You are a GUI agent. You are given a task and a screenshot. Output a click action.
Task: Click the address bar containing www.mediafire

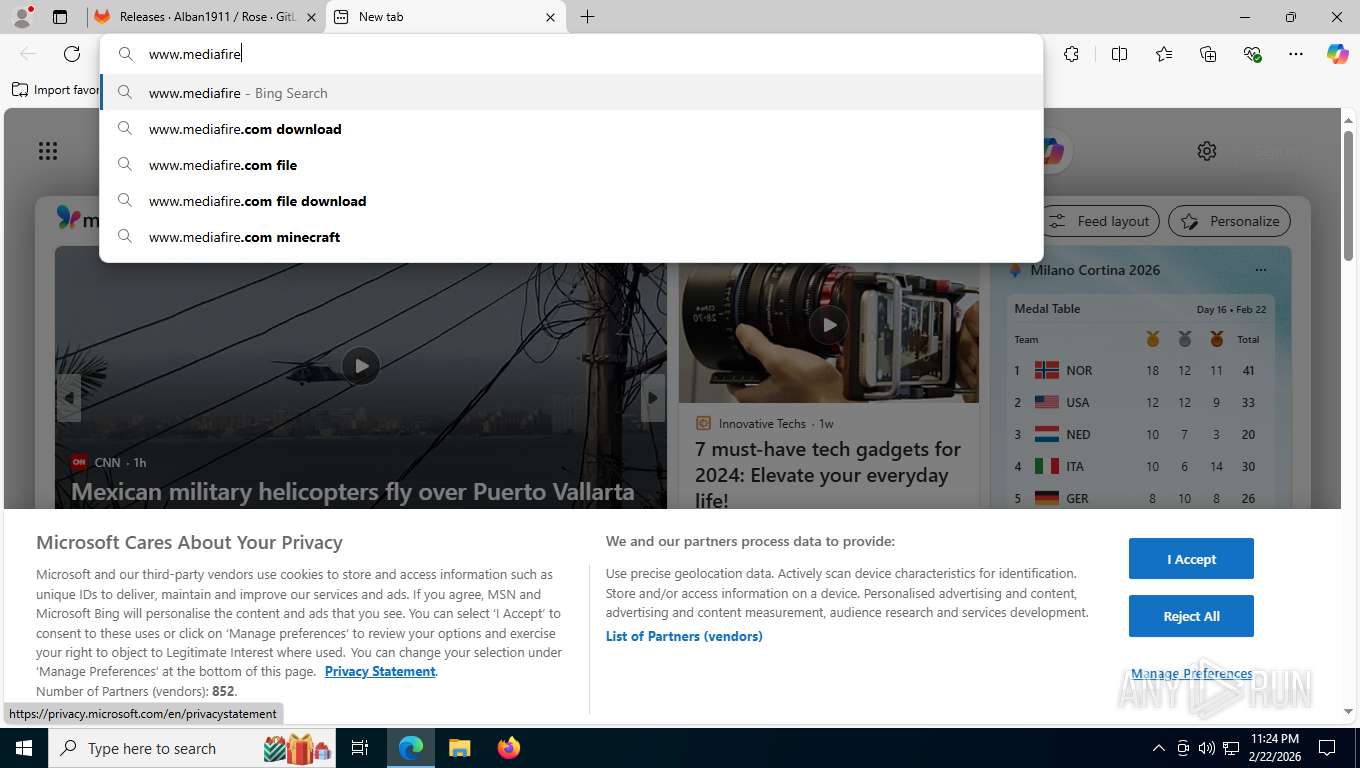coord(571,54)
